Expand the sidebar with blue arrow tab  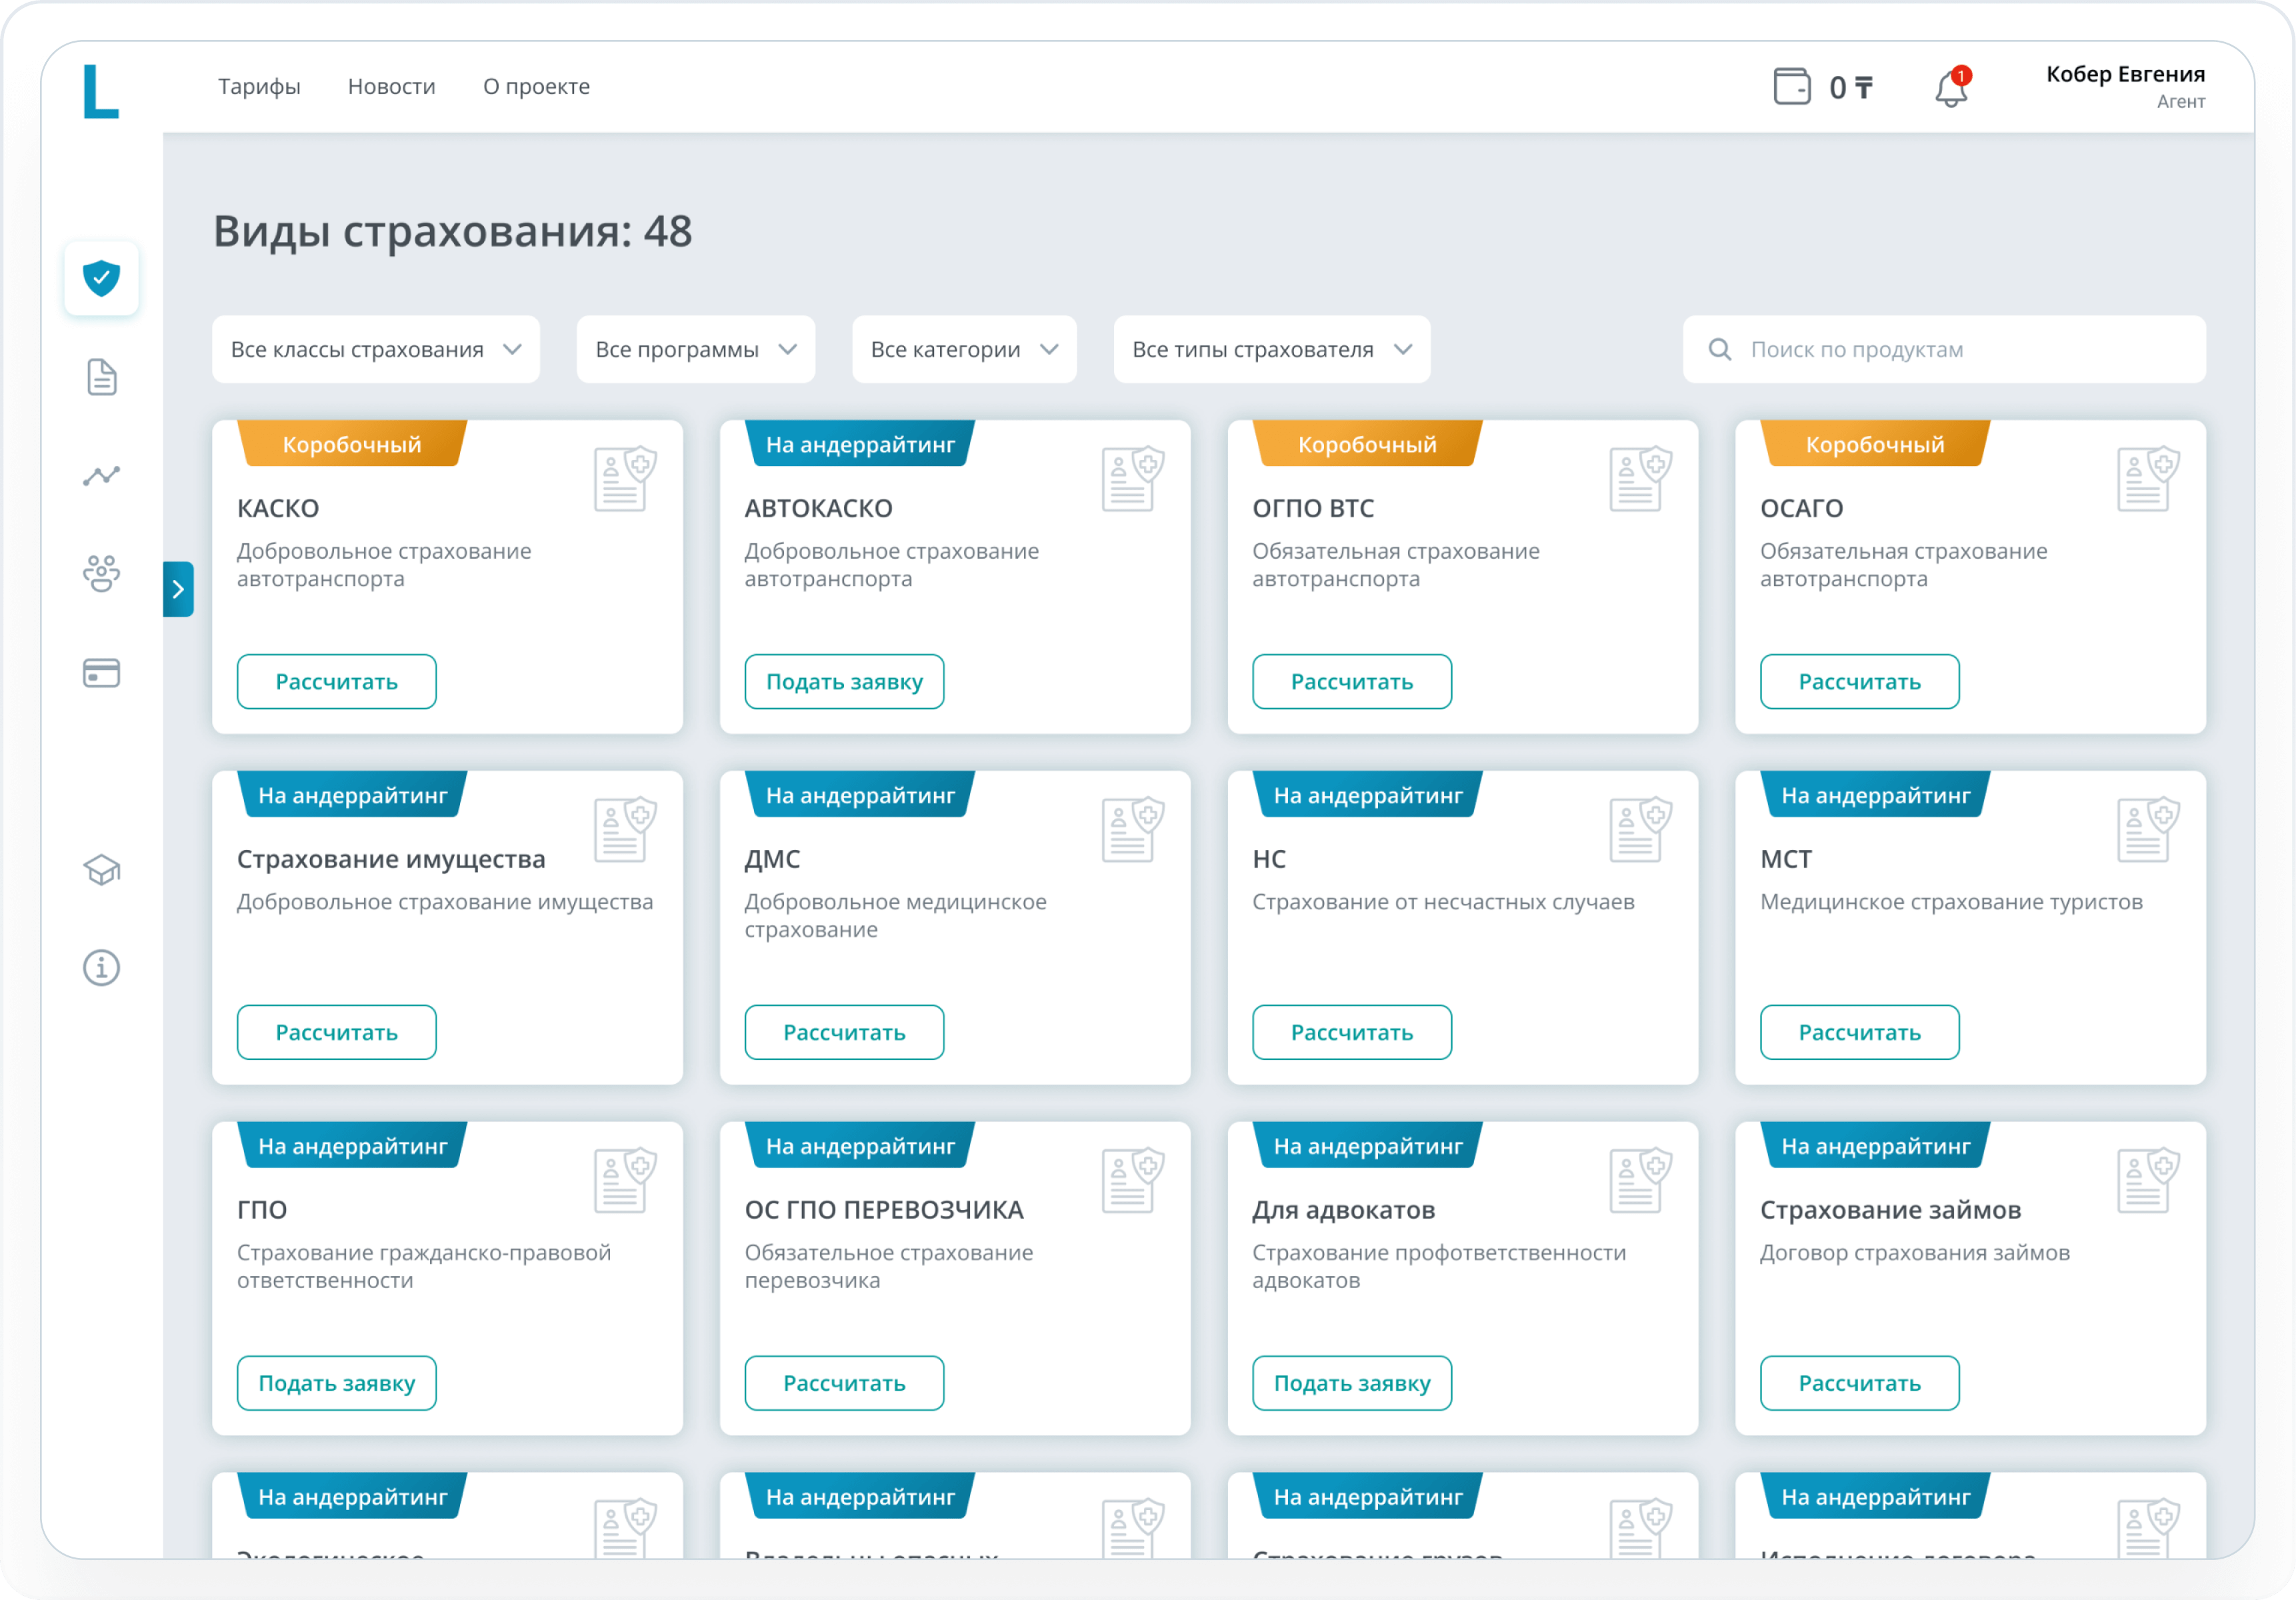pos(178,589)
